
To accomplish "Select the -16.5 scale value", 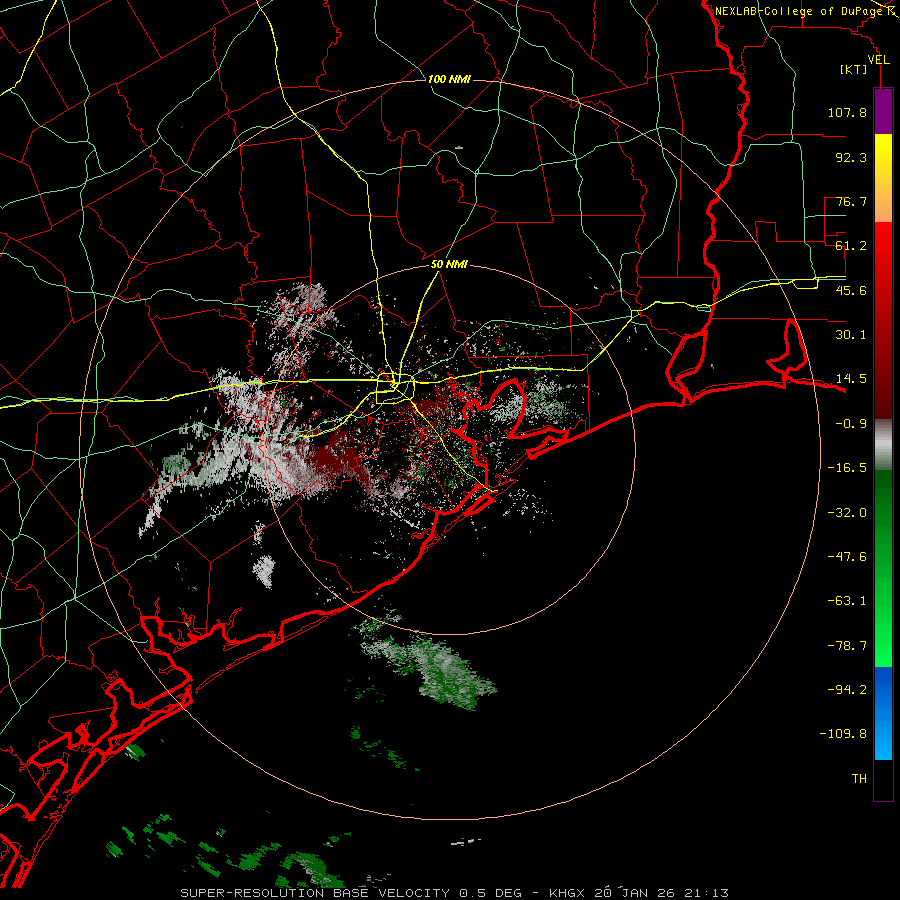I will click(847, 468).
